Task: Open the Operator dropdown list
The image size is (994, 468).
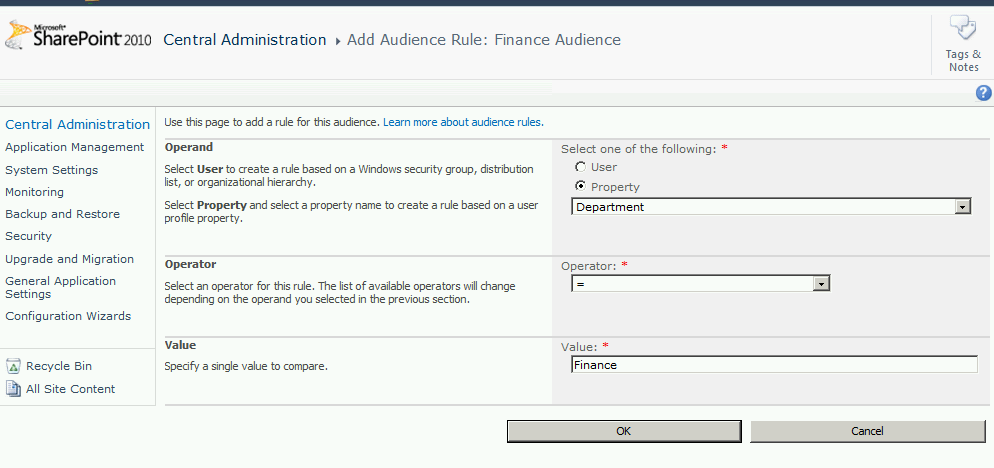Action: point(821,284)
